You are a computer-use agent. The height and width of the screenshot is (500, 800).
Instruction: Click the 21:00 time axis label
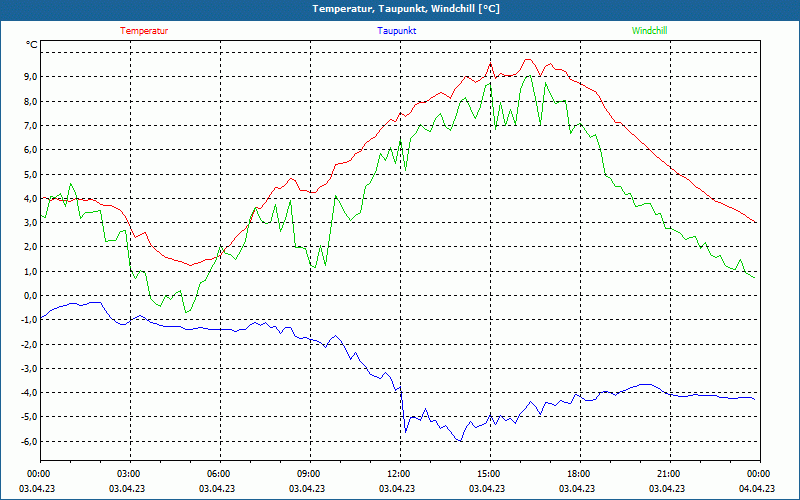pyautogui.click(x=670, y=474)
